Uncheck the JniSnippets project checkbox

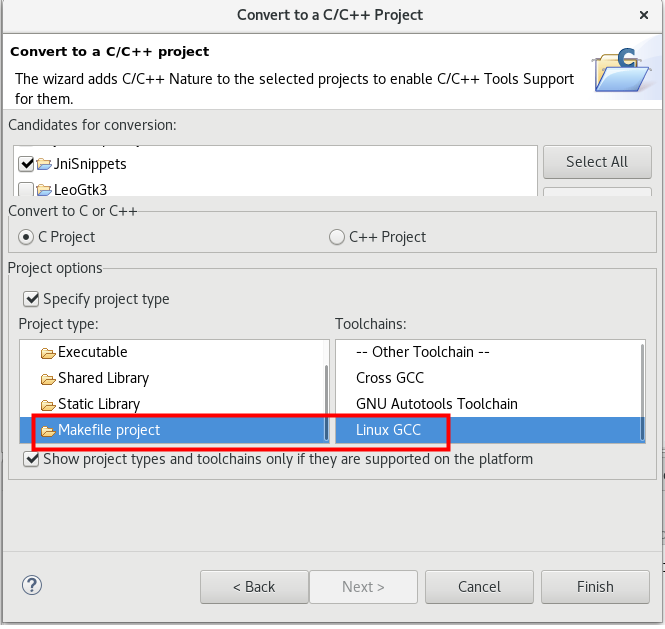click(26, 164)
